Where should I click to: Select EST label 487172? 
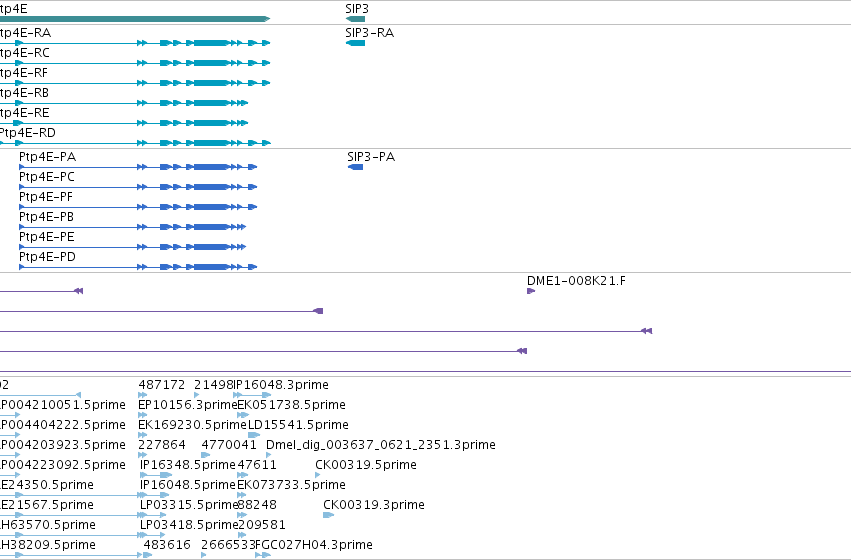[x=162, y=385]
